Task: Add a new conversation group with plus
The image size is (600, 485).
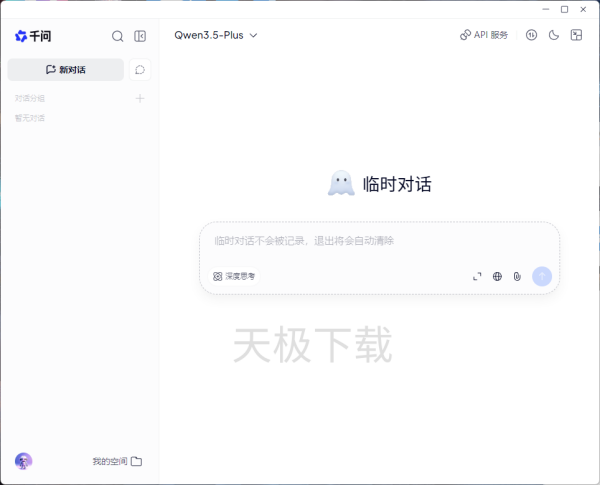Action: [x=140, y=98]
